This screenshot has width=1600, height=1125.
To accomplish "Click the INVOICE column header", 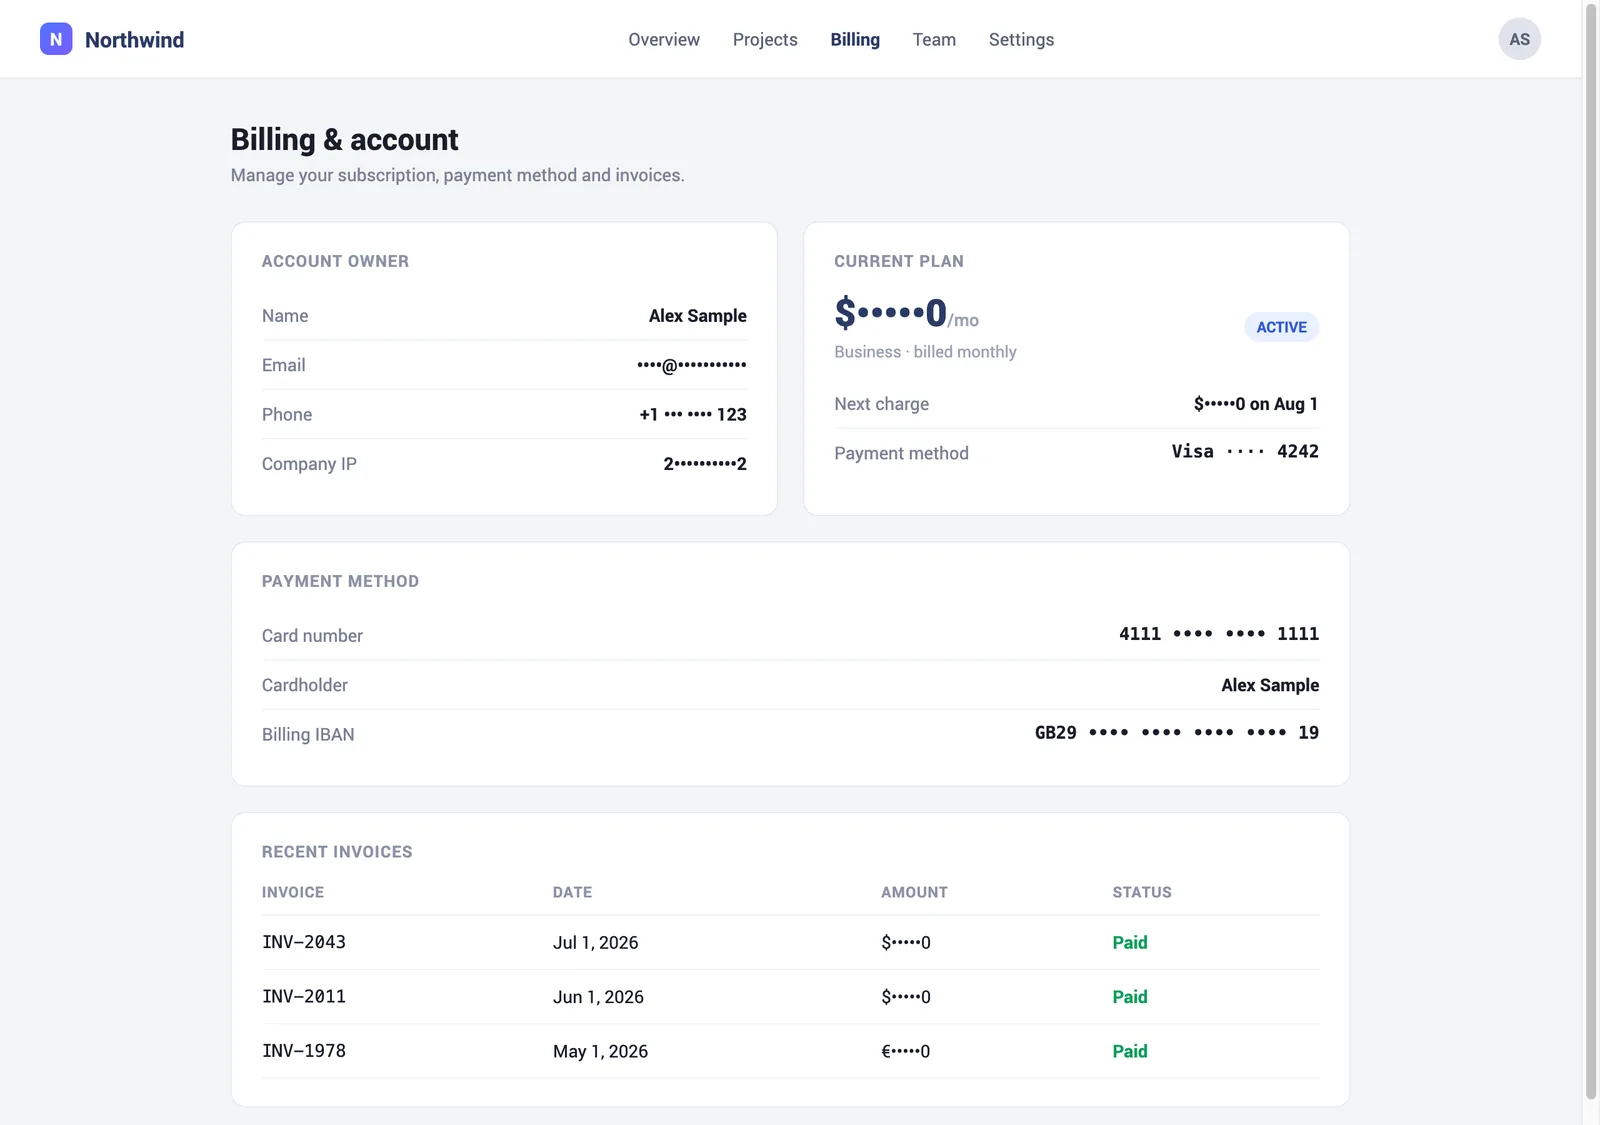I will pos(293,892).
